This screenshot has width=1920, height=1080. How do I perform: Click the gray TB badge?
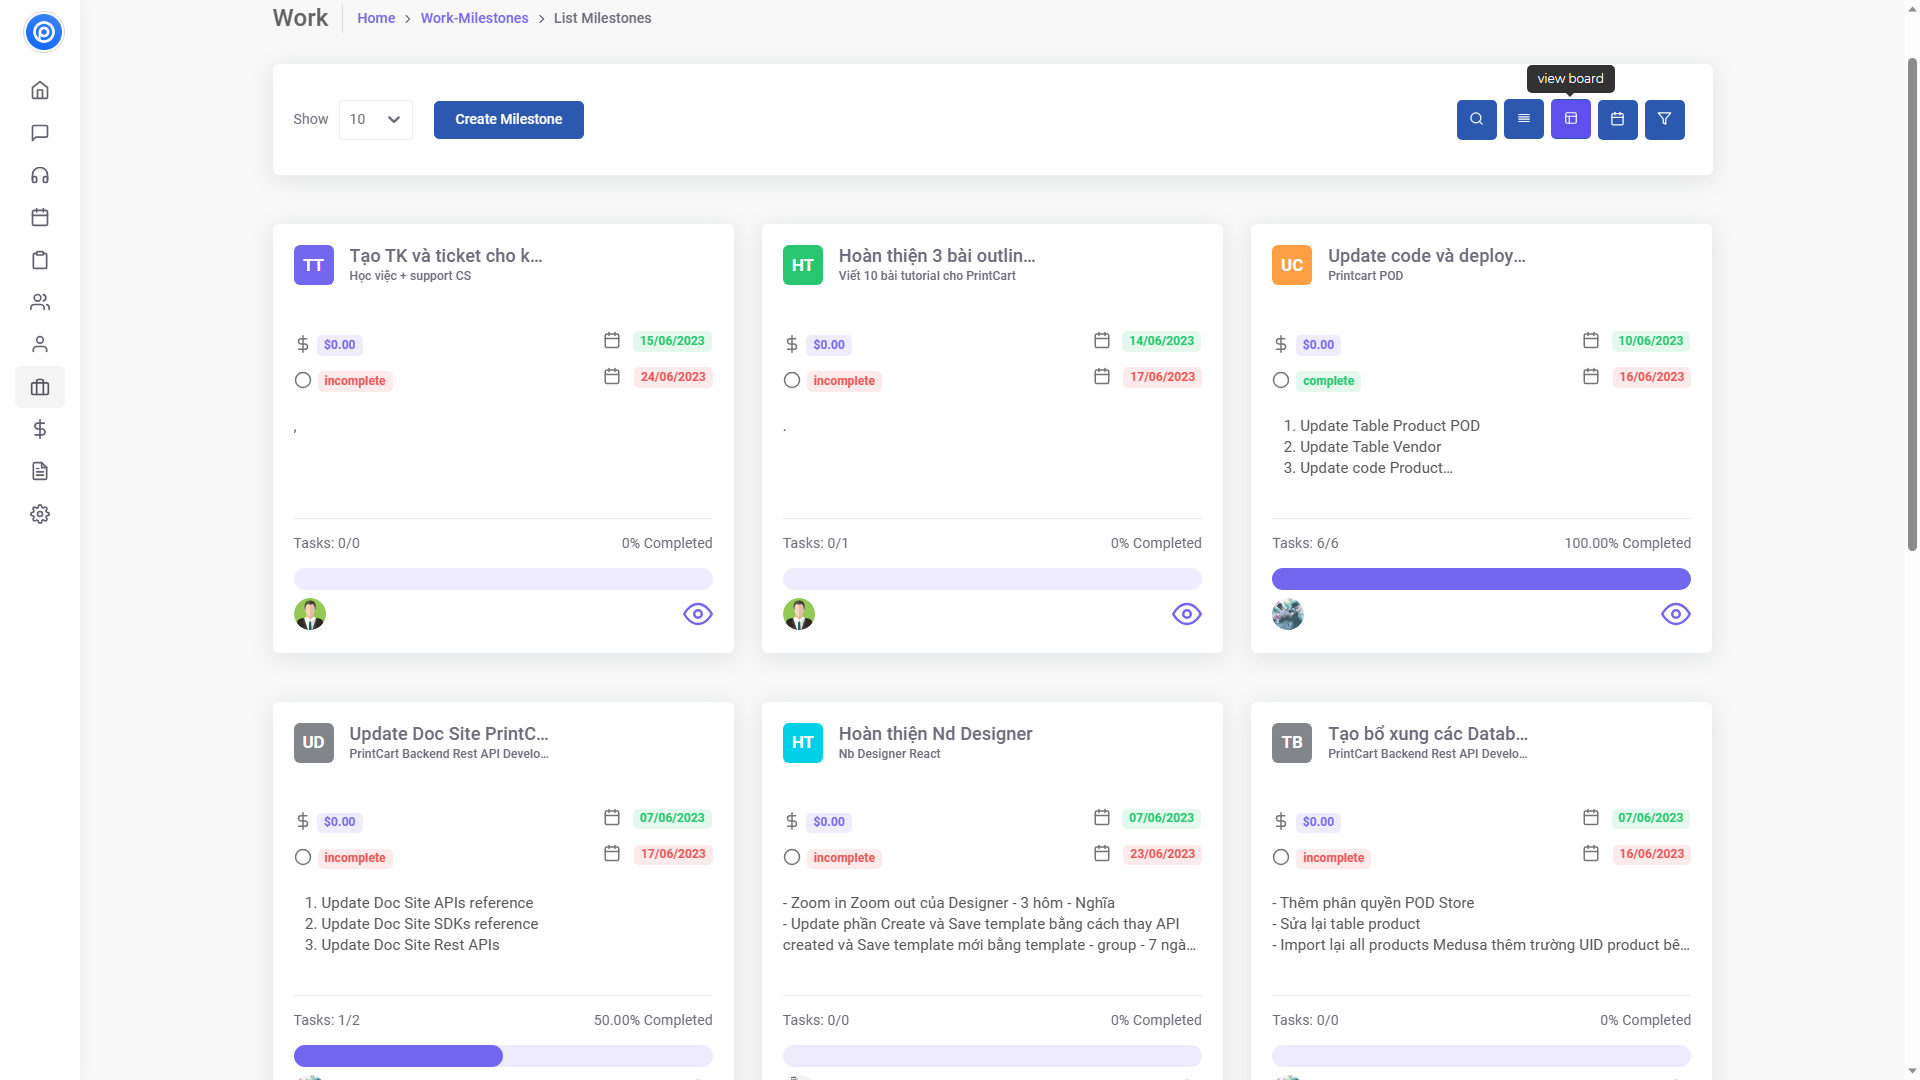pyautogui.click(x=1291, y=742)
